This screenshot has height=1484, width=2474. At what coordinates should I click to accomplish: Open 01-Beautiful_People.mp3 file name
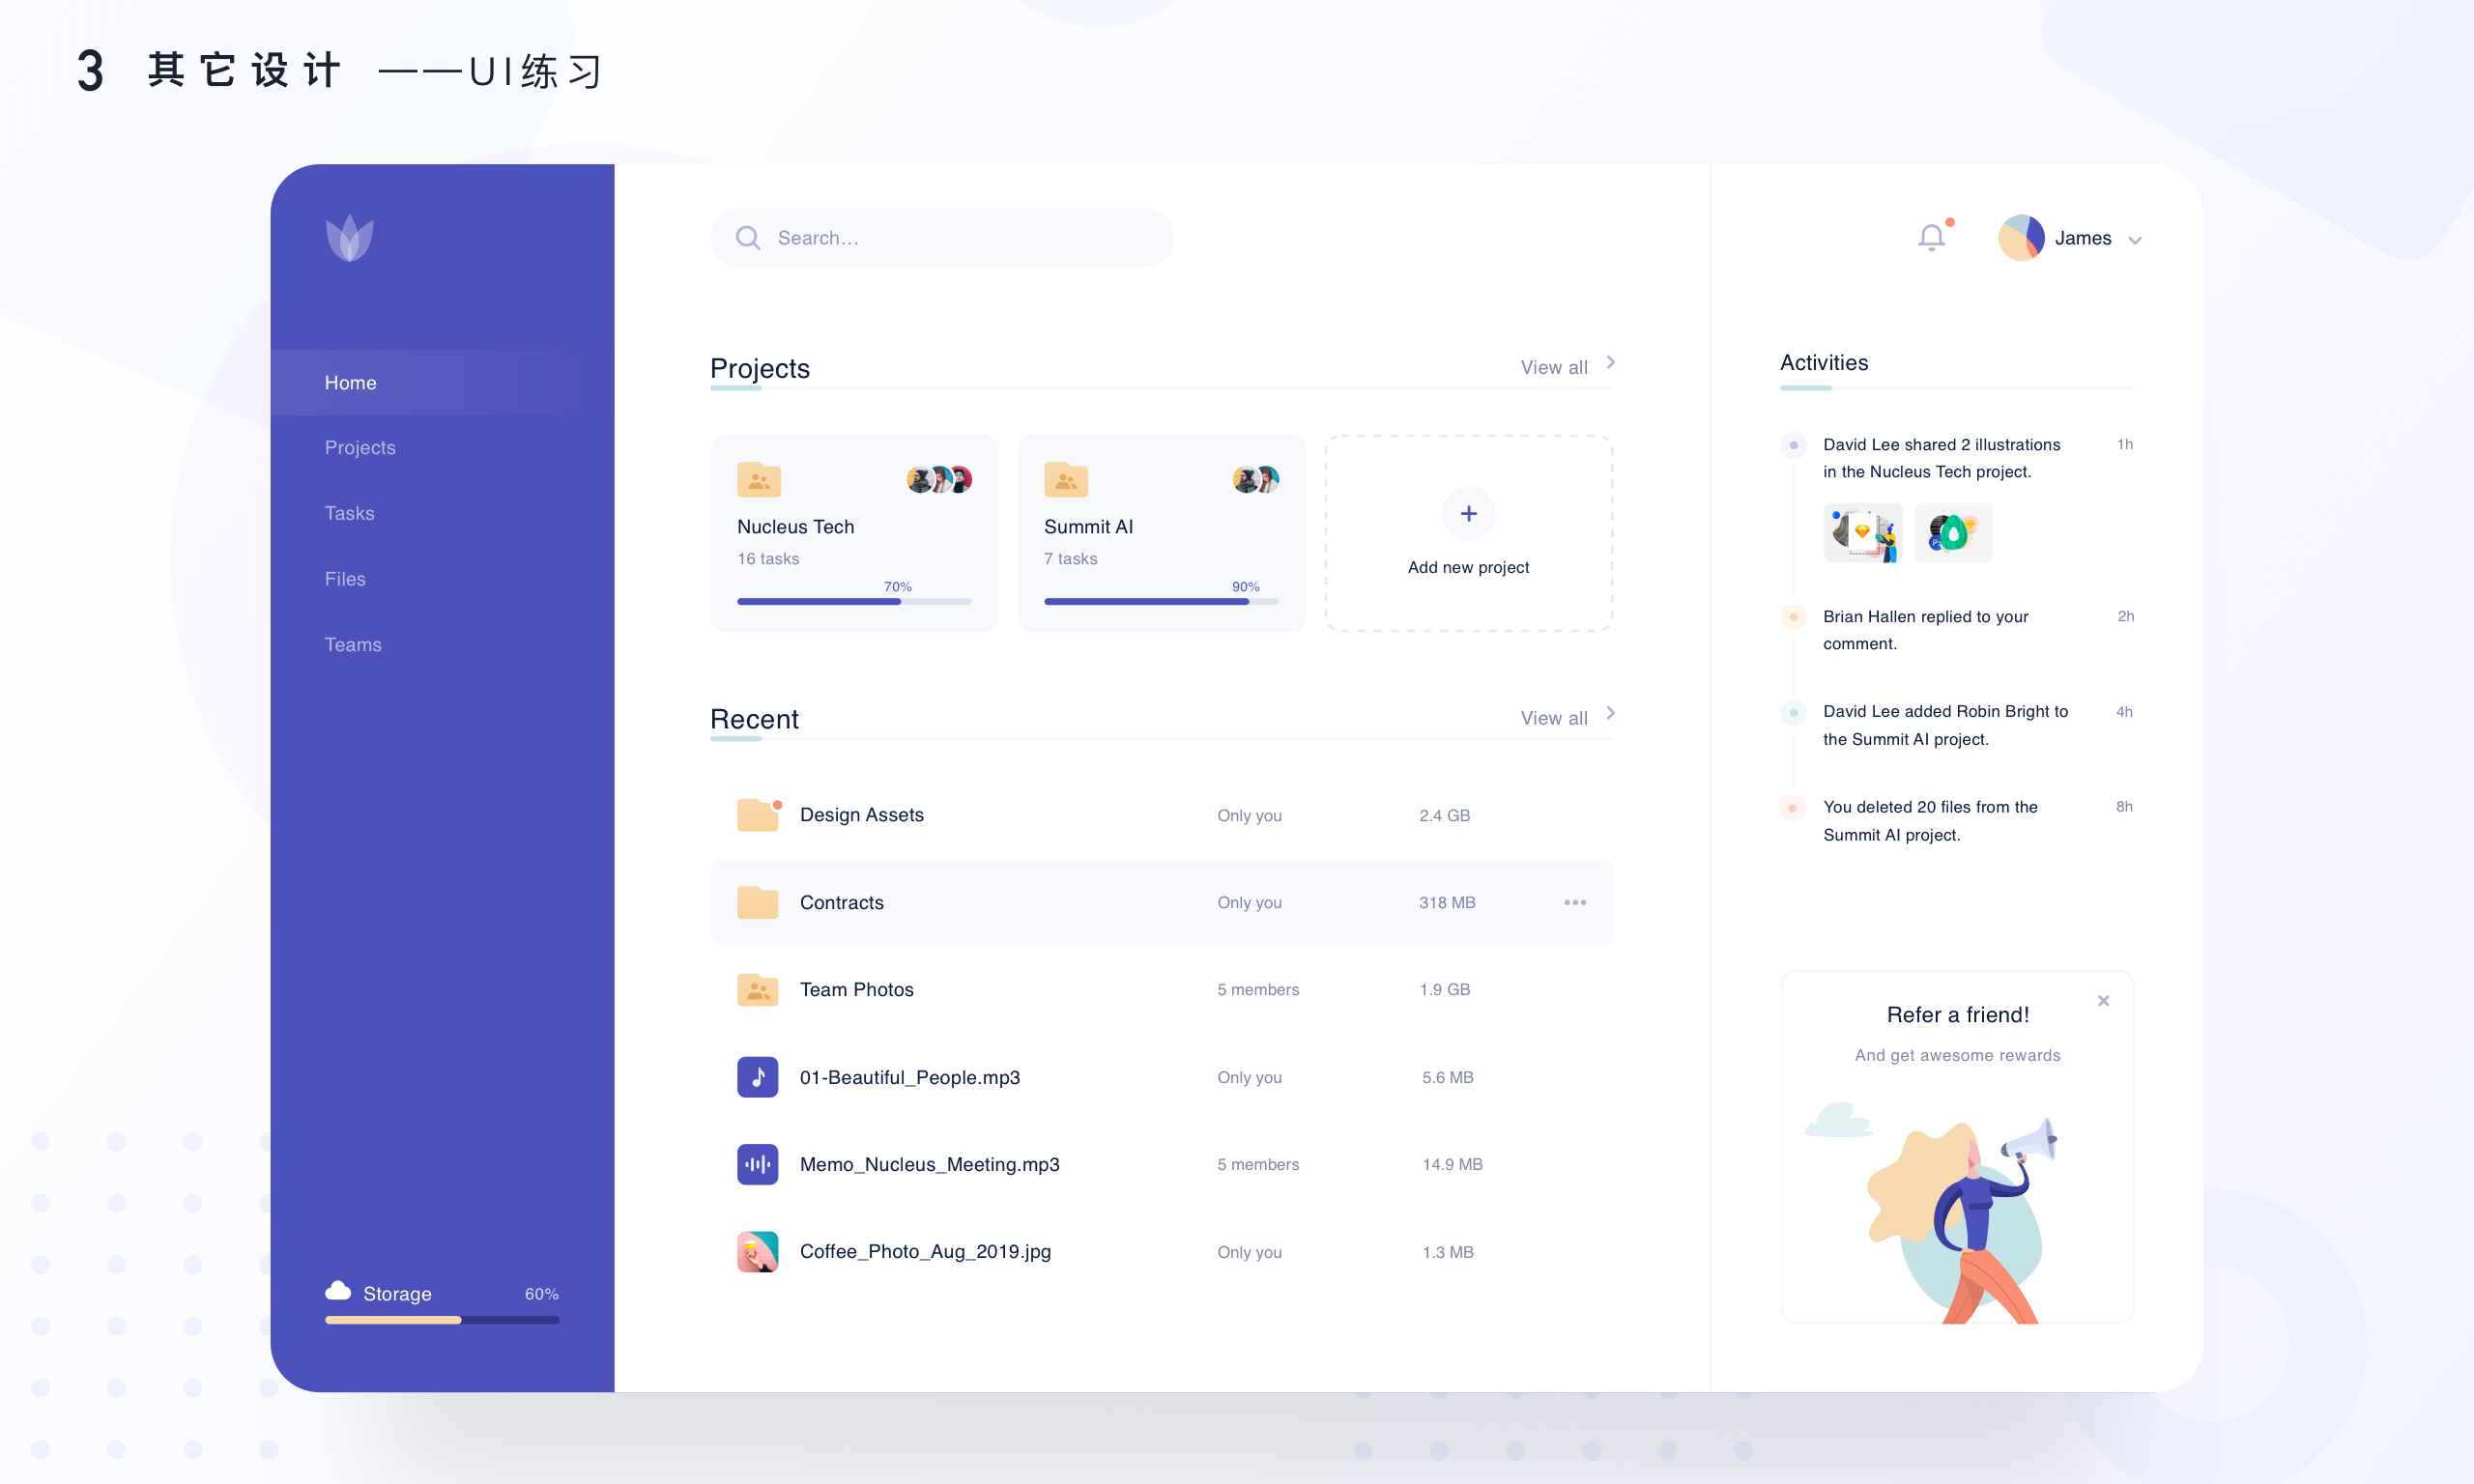[909, 1078]
